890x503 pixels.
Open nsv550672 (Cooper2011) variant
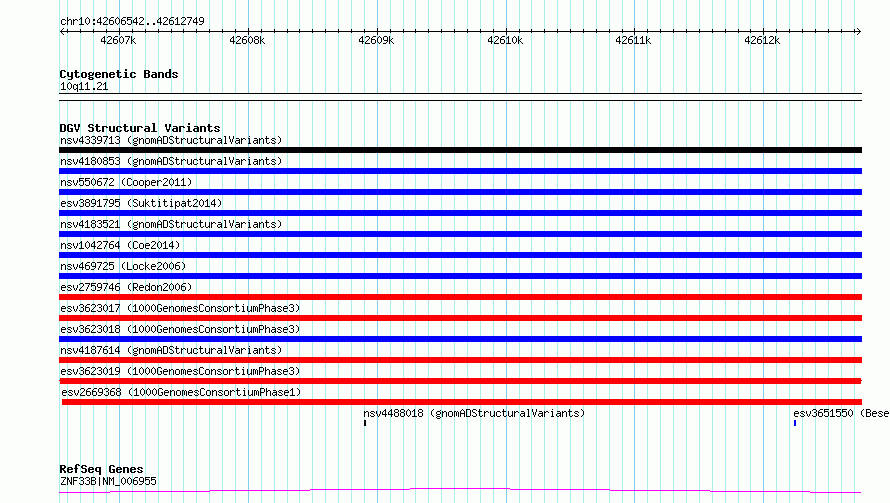click(x=126, y=182)
